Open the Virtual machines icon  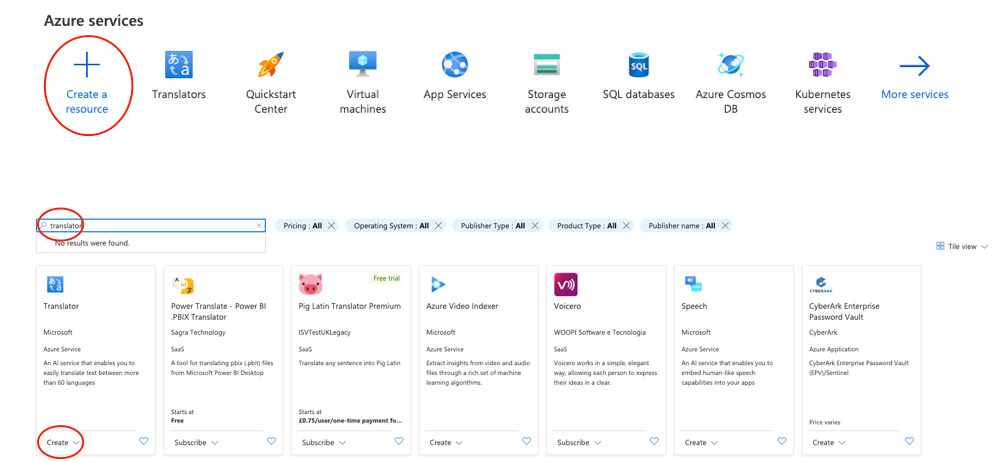click(362, 63)
